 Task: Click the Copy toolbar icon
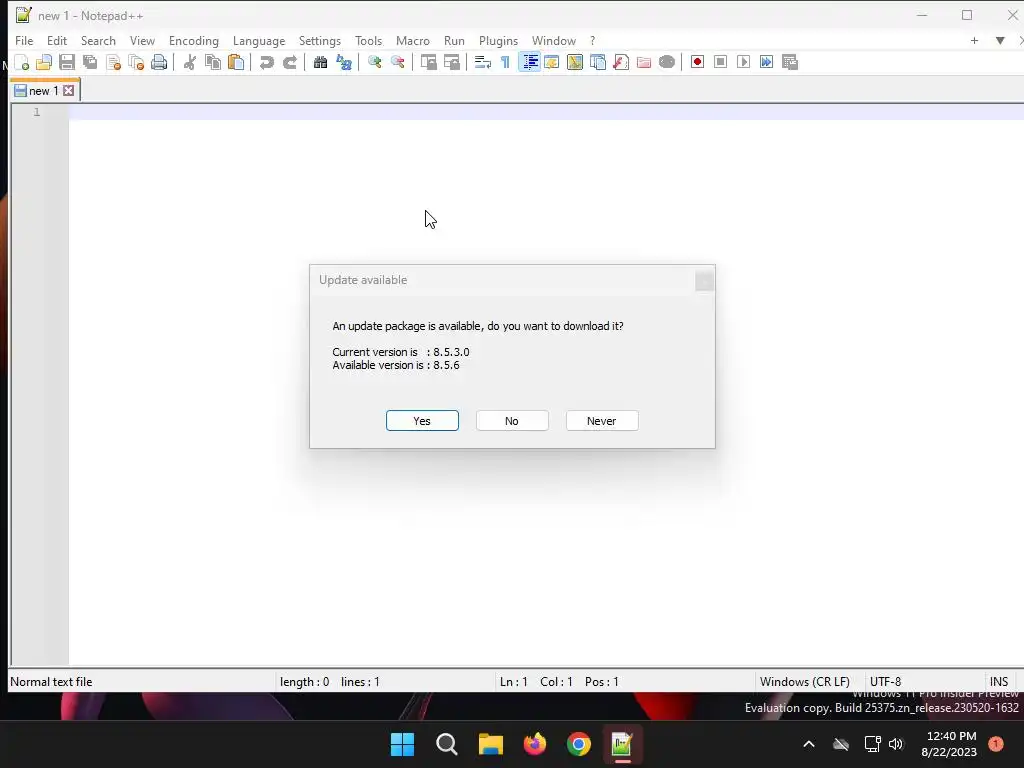213,62
